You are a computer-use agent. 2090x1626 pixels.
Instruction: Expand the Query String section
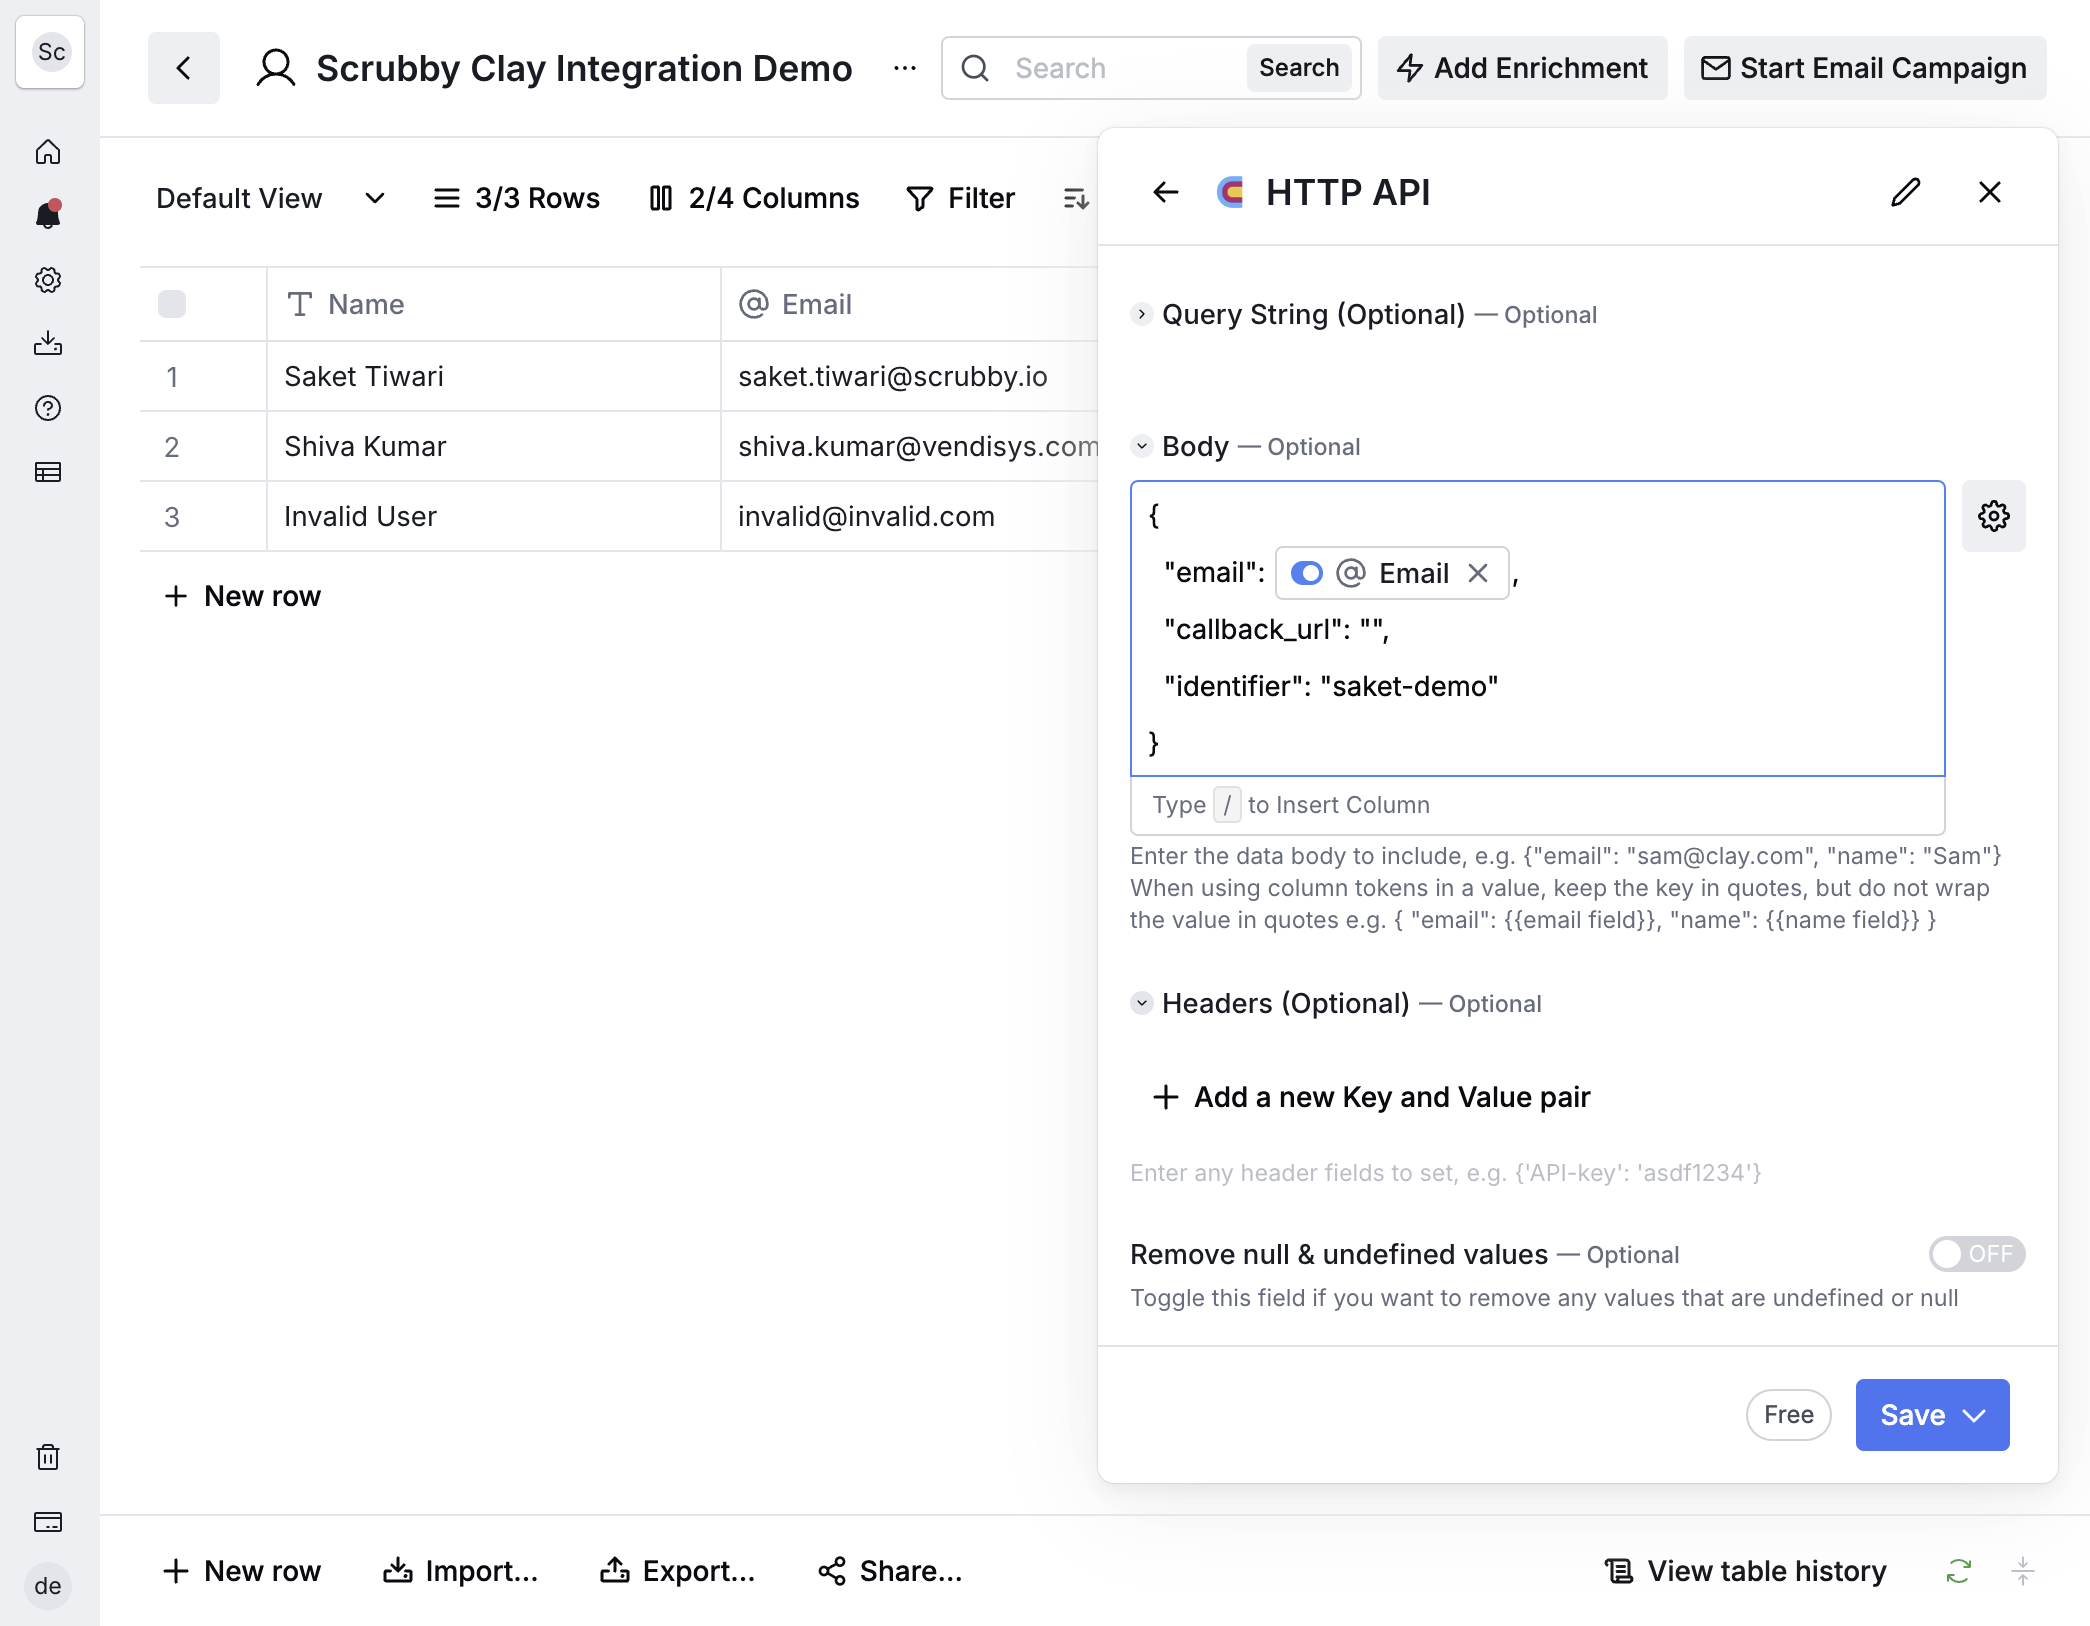(1142, 314)
